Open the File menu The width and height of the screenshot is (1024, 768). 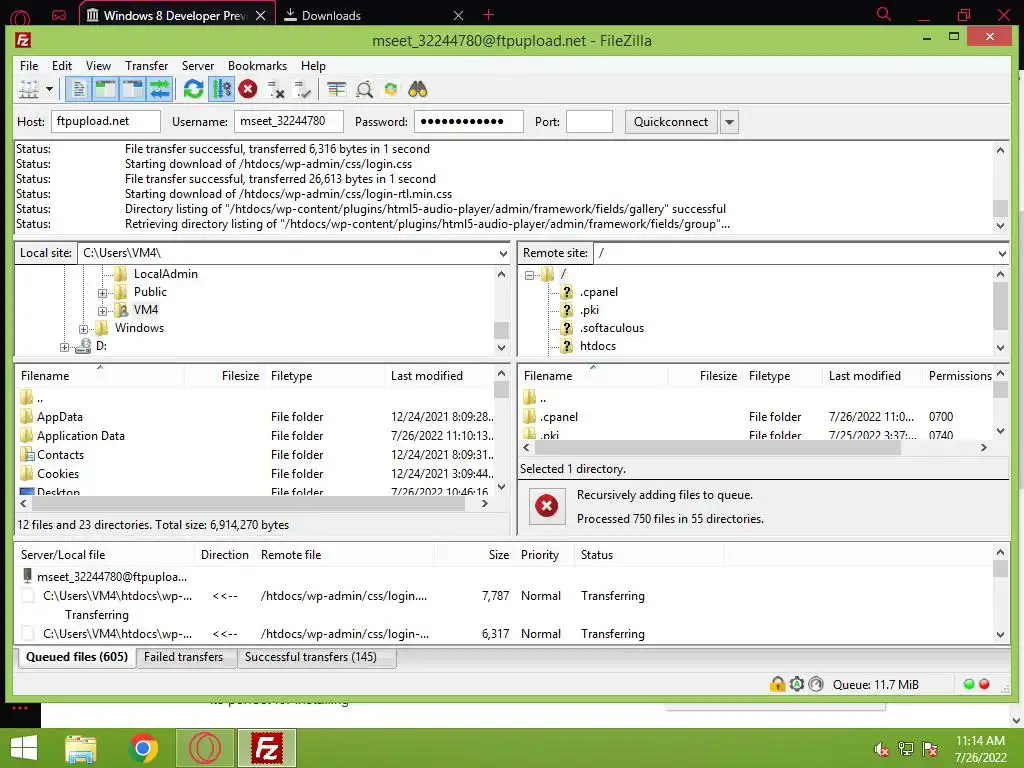point(29,66)
